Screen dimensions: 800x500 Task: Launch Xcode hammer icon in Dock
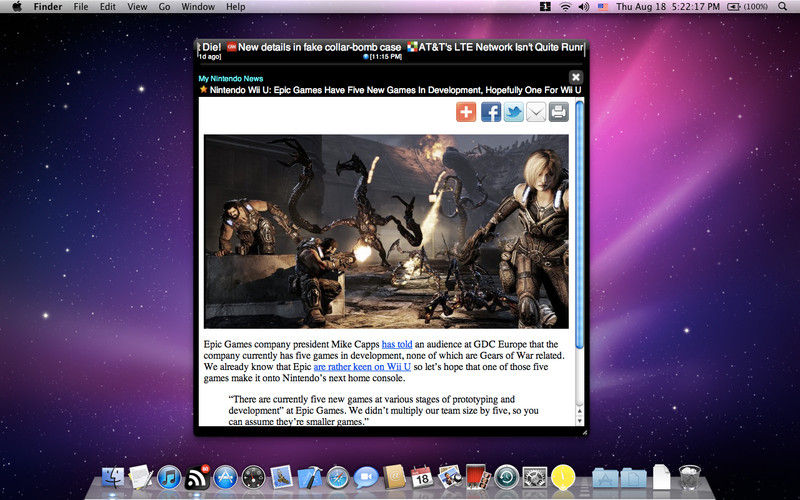310,478
